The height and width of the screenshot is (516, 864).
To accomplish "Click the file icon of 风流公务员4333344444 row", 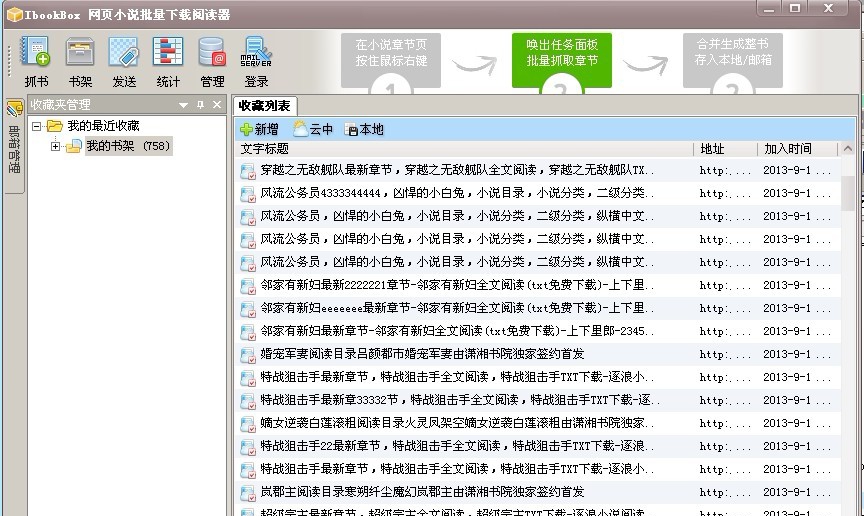I will (x=248, y=195).
